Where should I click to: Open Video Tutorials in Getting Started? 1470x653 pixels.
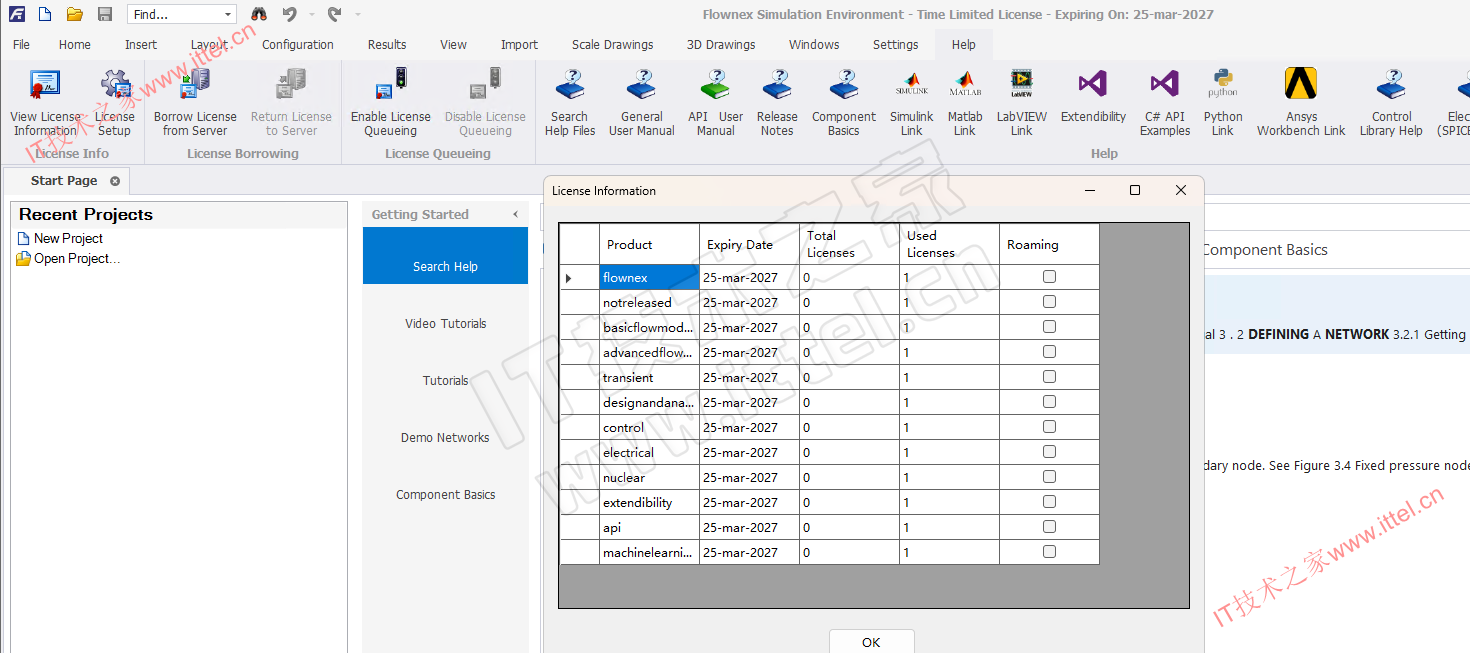coord(445,323)
